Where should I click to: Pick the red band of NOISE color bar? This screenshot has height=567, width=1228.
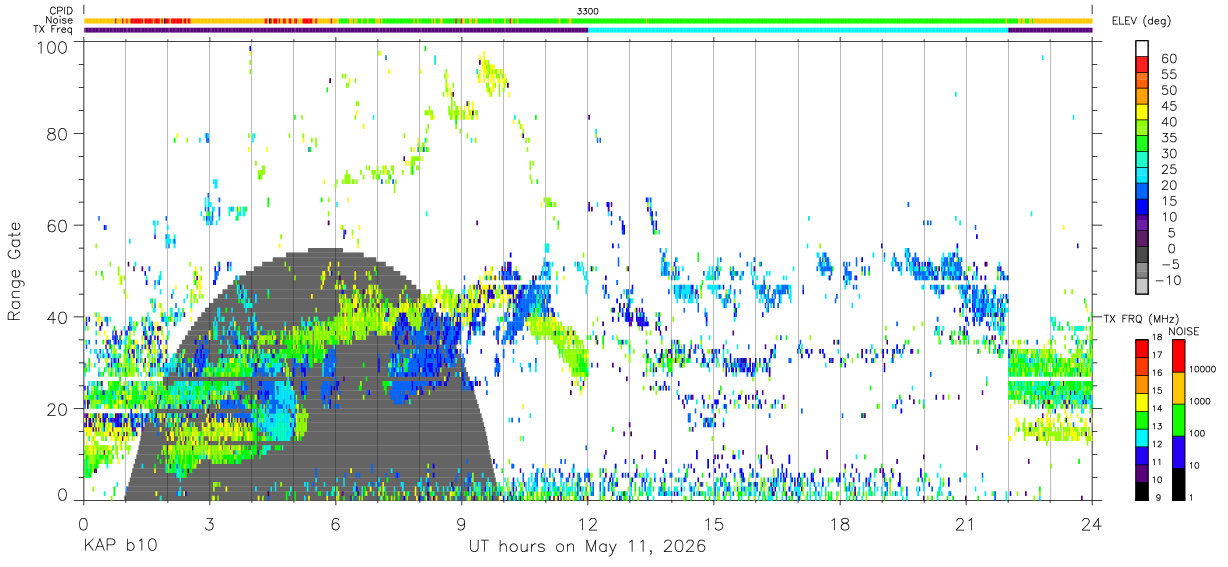tap(1178, 355)
